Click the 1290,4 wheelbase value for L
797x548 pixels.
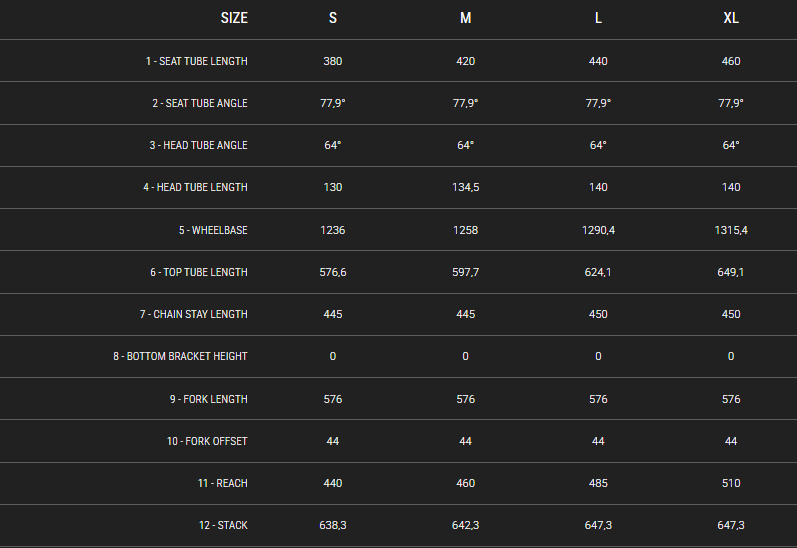[x=598, y=230]
